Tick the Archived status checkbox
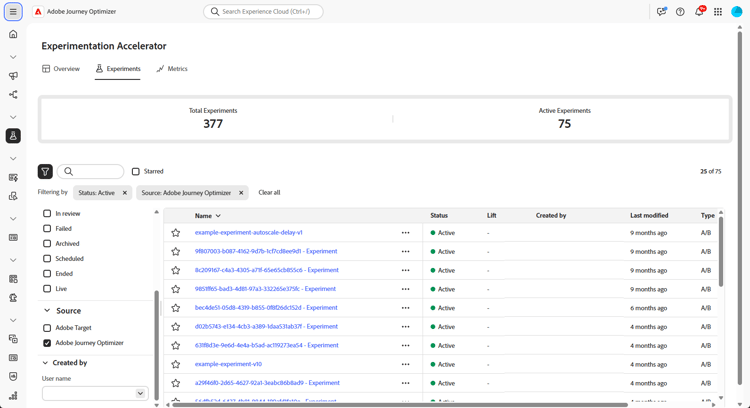This screenshot has height=408, width=750. click(x=47, y=243)
